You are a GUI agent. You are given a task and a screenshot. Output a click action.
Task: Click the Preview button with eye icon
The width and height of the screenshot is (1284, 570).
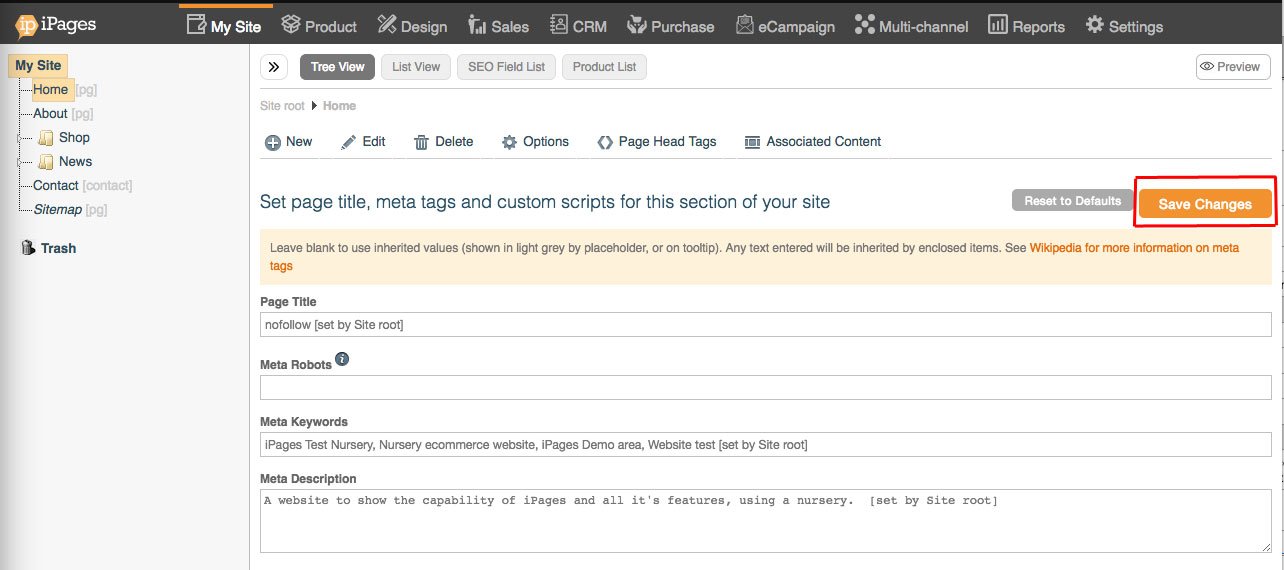(x=1232, y=67)
